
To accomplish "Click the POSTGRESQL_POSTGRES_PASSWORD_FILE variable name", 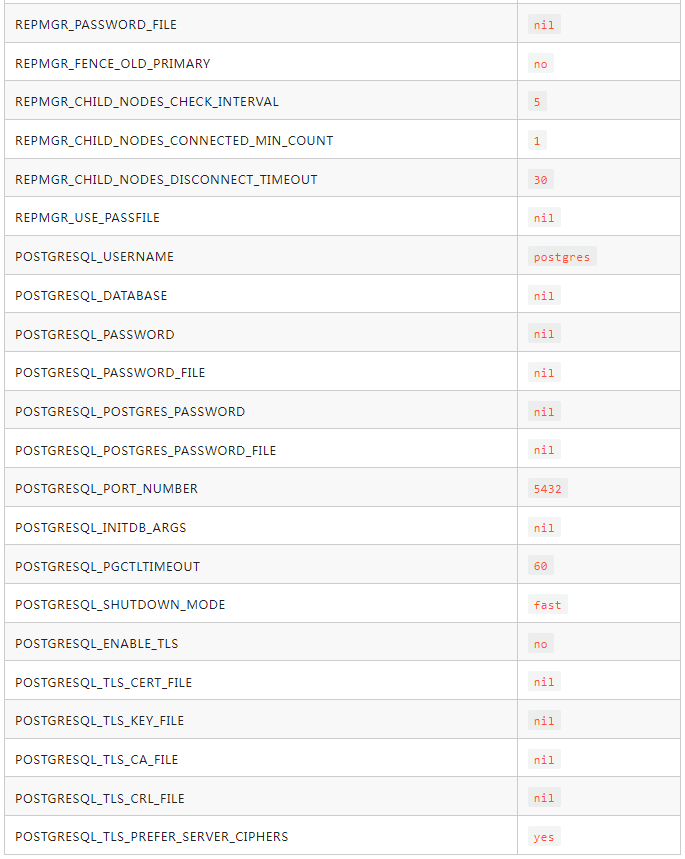I will [x=146, y=450].
